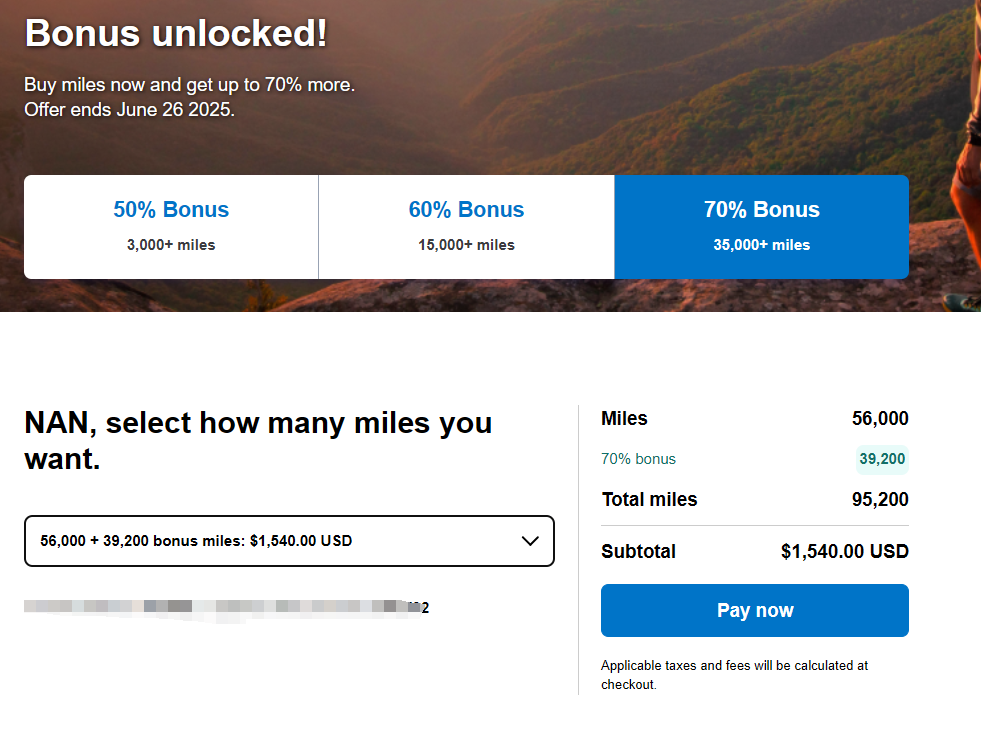Click the "Bonus unlocked!" heading
Image resolution: width=981 pixels, height=750 pixels.
click(176, 34)
